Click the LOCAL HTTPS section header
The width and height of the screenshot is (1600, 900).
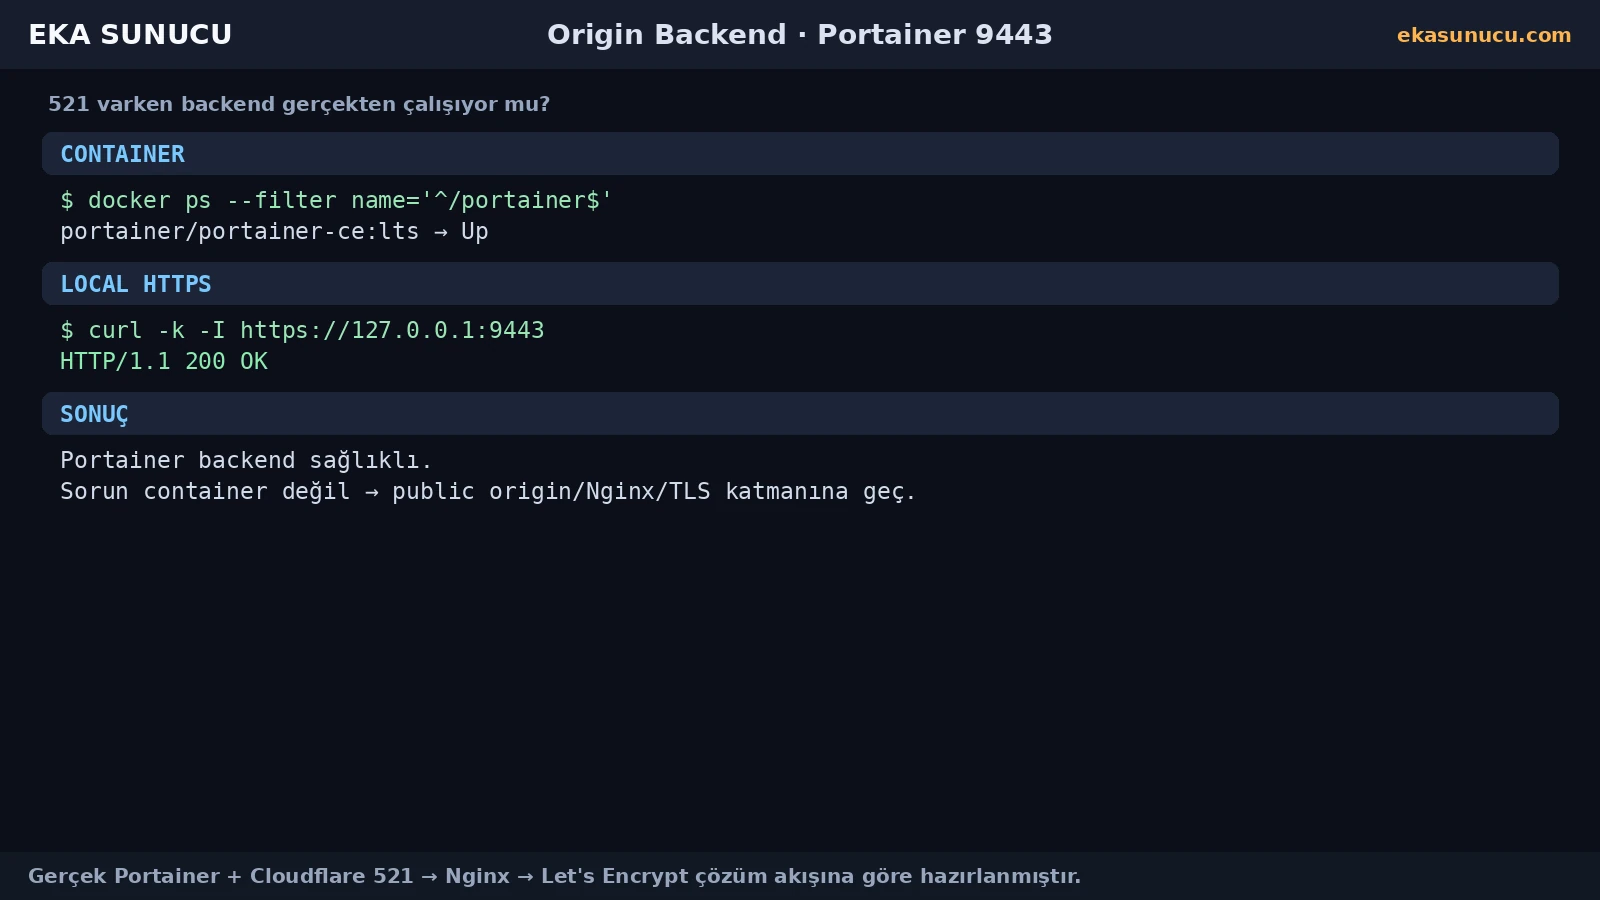pos(800,284)
